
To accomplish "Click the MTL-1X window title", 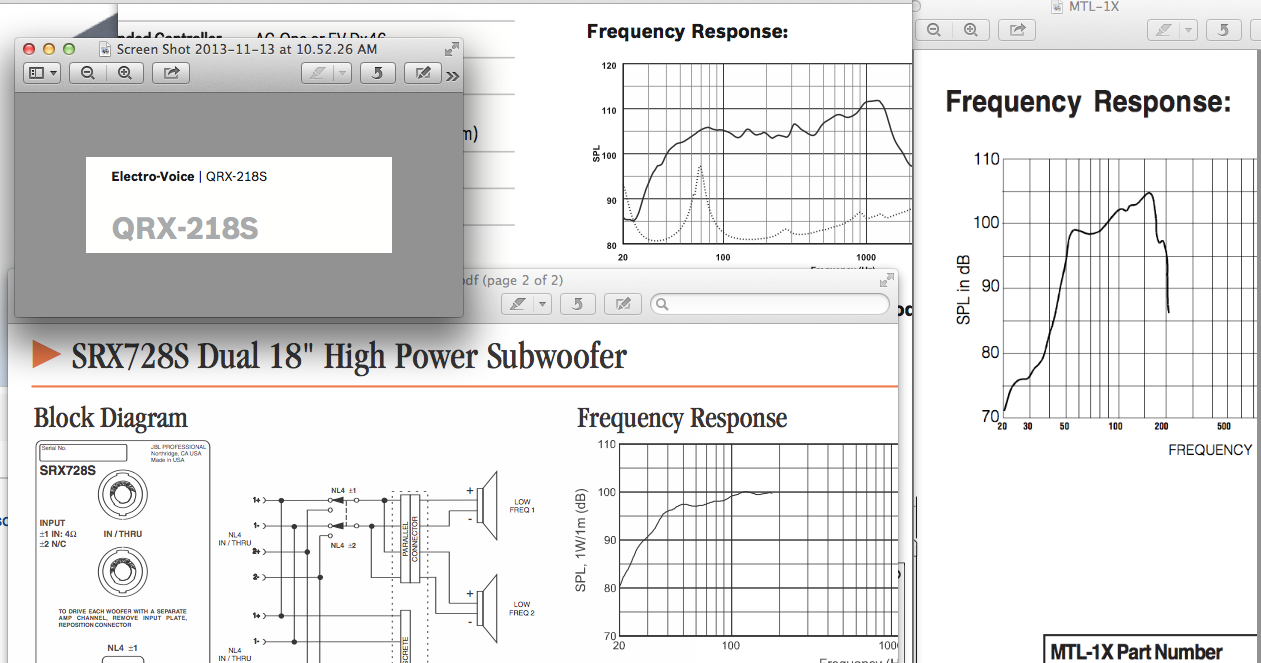I will click(1094, 6).
